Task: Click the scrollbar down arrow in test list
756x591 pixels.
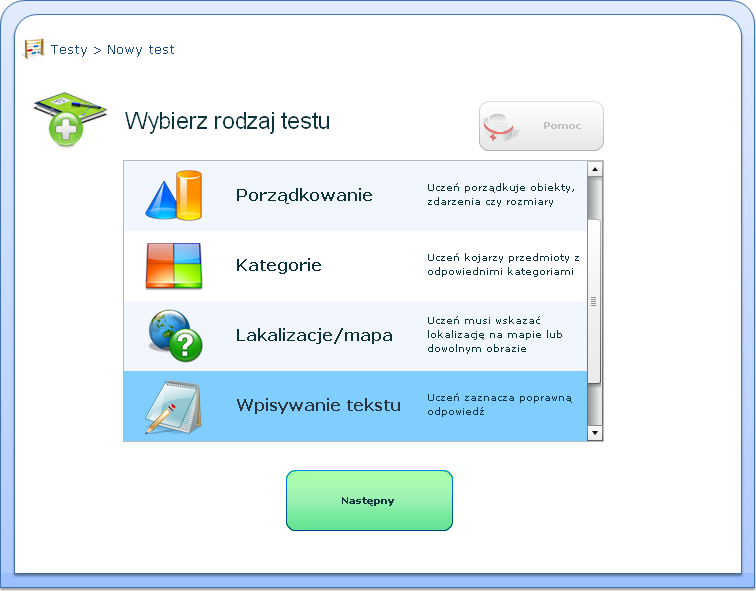Action: pyautogui.click(x=594, y=433)
